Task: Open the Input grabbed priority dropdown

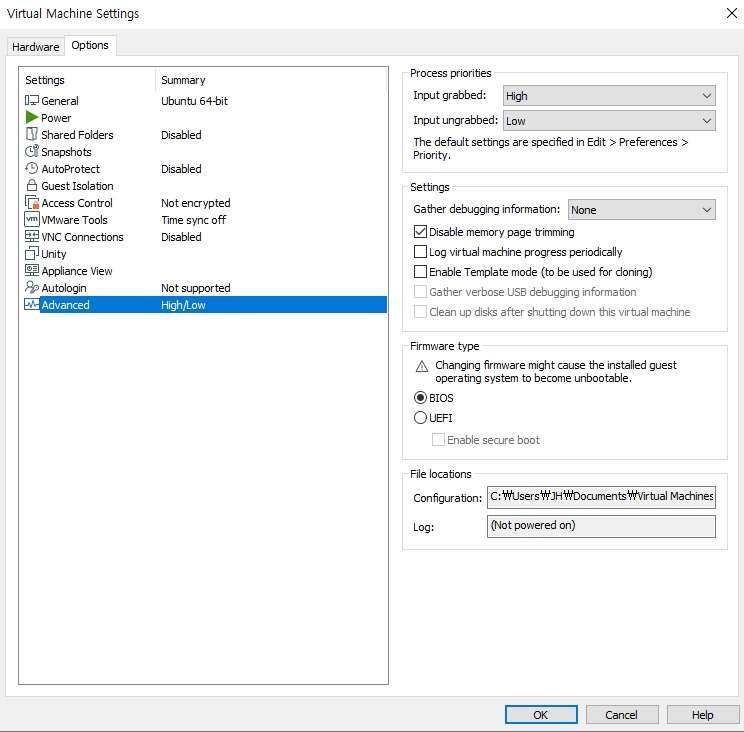Action: [x=609, y=96]
